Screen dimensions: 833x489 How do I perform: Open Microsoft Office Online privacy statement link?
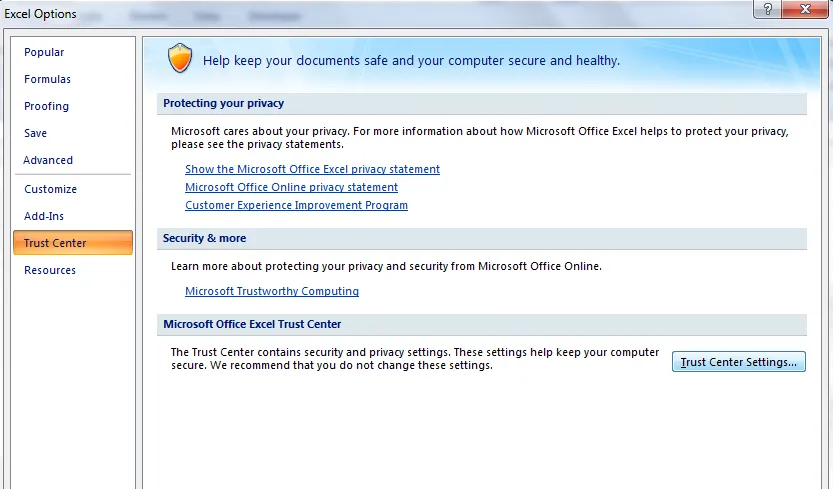(291, 187)
